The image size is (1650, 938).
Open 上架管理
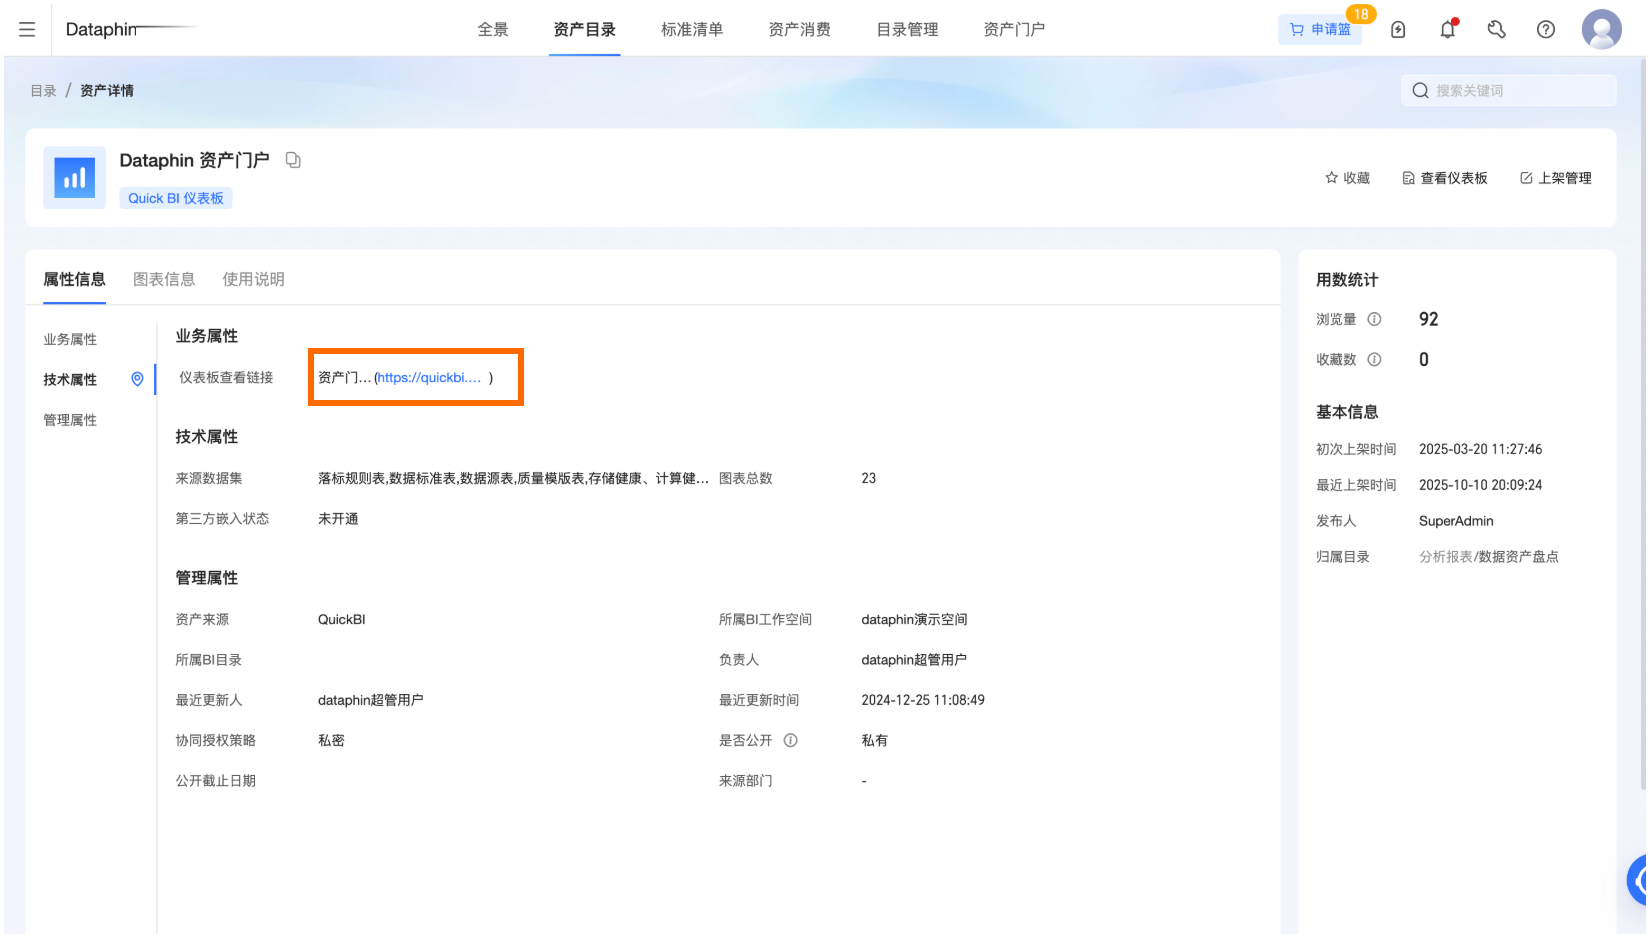(x=1556, y=178)
